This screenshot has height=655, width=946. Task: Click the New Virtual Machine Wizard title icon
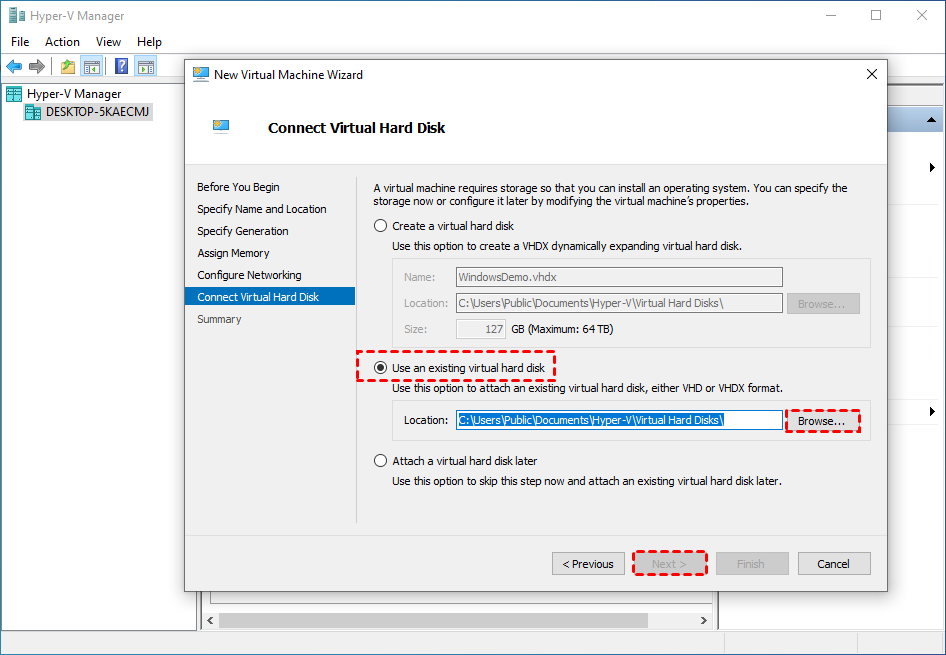pyautogui.click(x=200, y=75)
